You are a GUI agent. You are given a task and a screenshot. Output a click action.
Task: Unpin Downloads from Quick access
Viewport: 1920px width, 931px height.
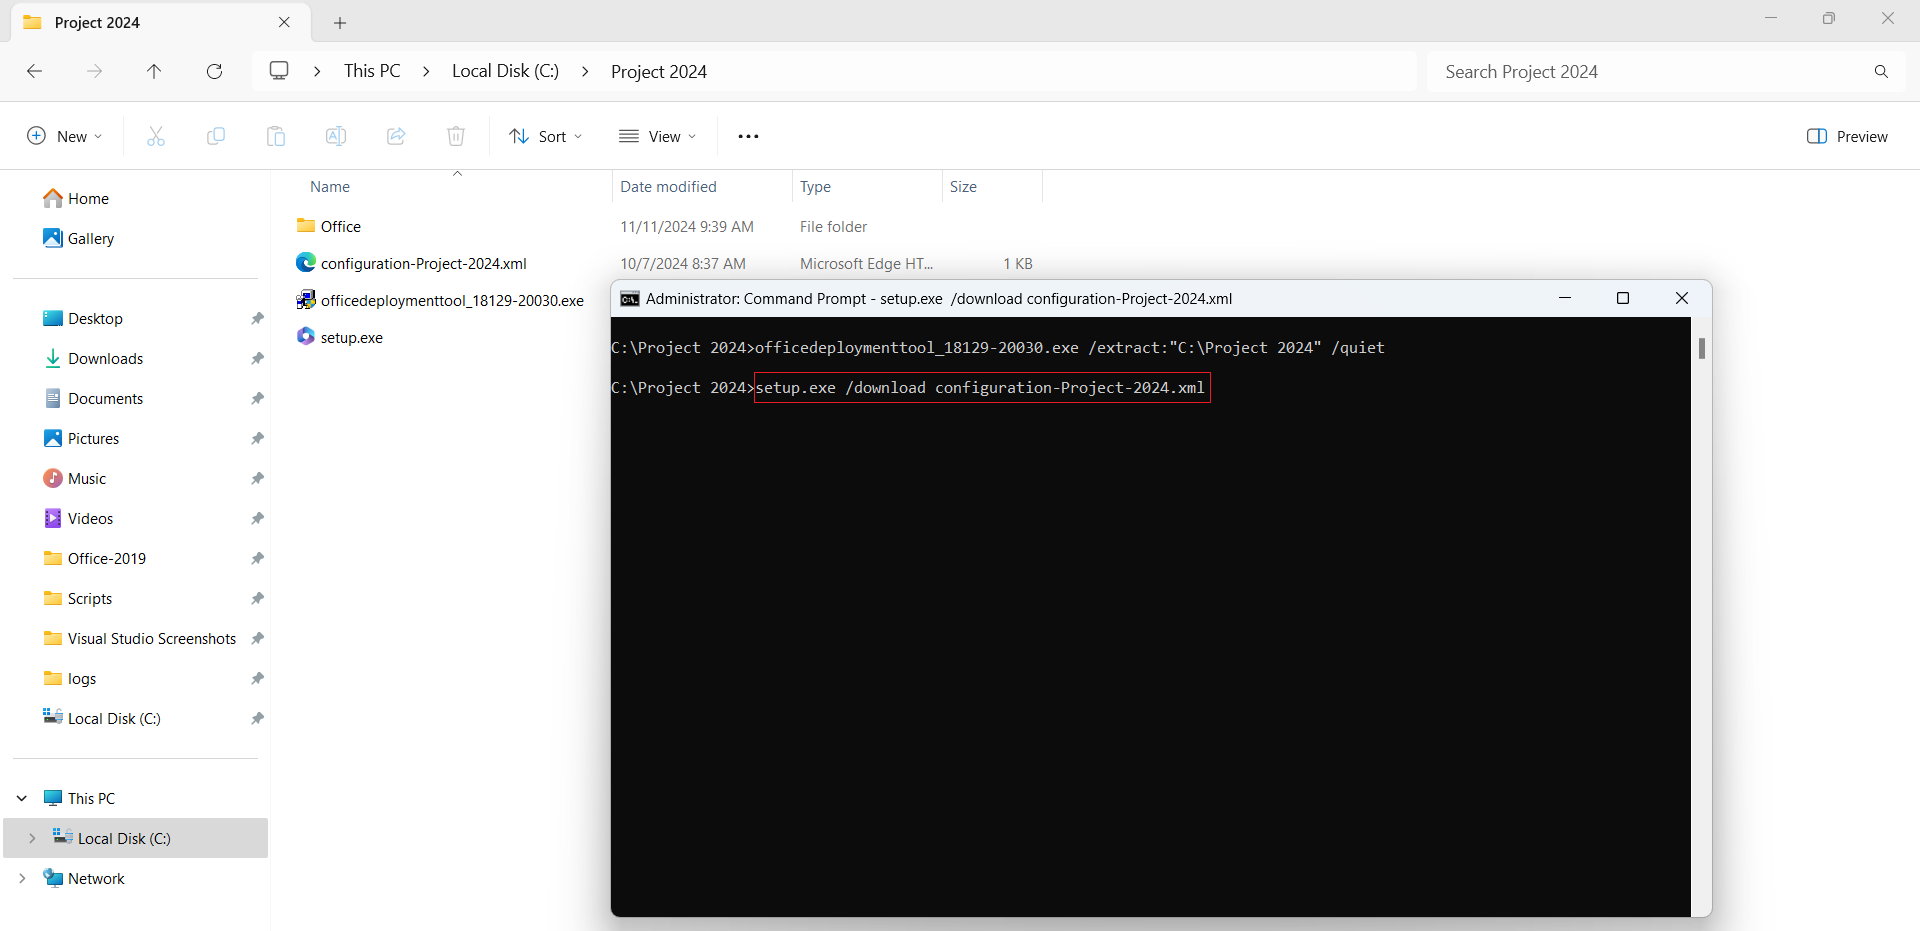pos(257,358)
